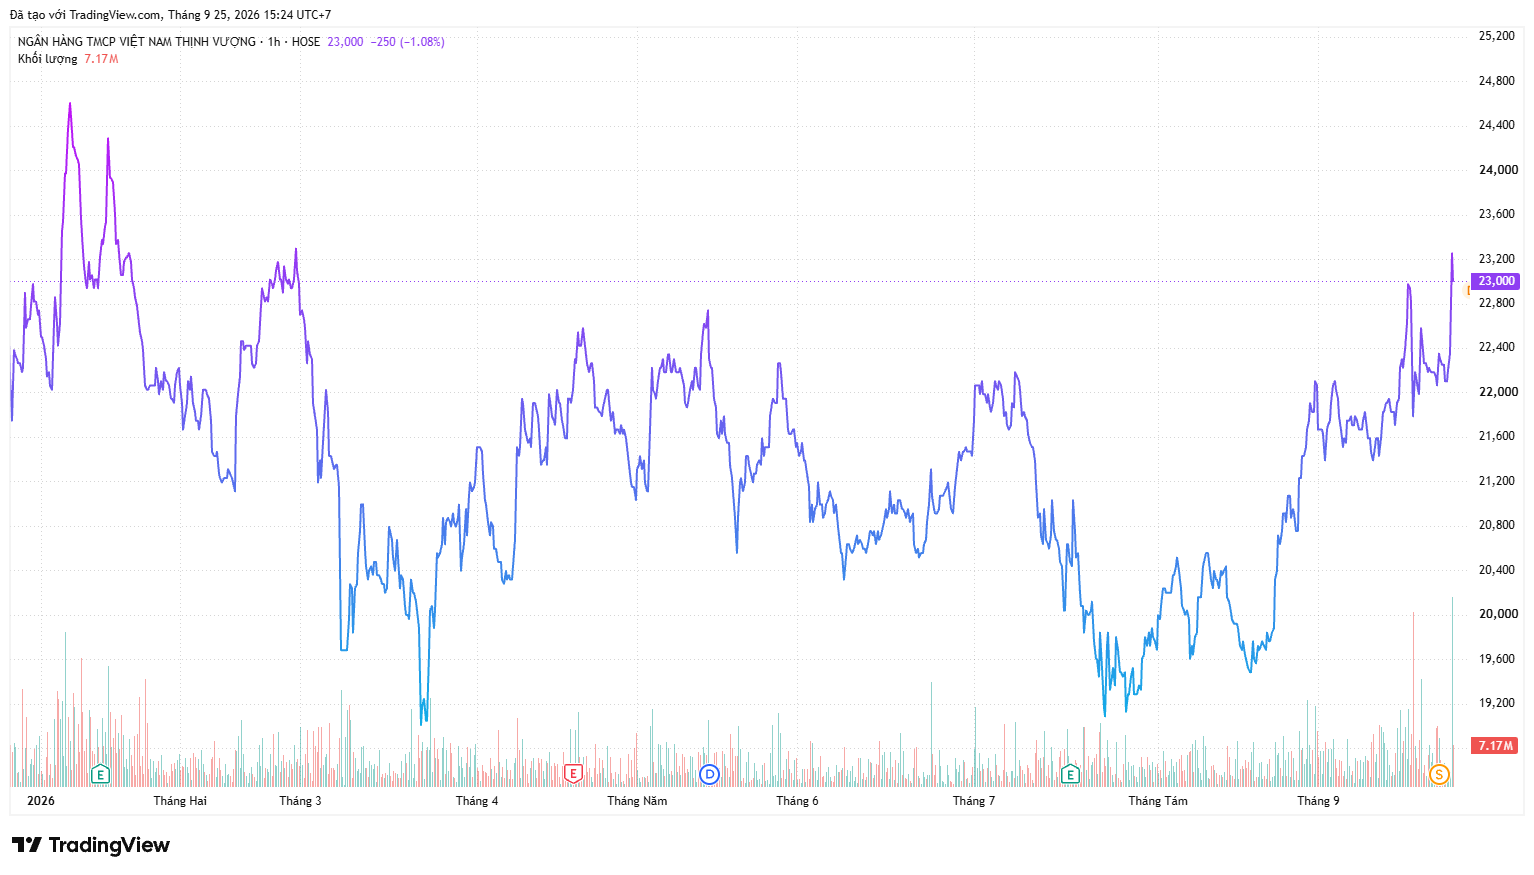The image size is (1534, 875).
Task: Click the red 7.17M volume tag
Action: coord(1496,745)
